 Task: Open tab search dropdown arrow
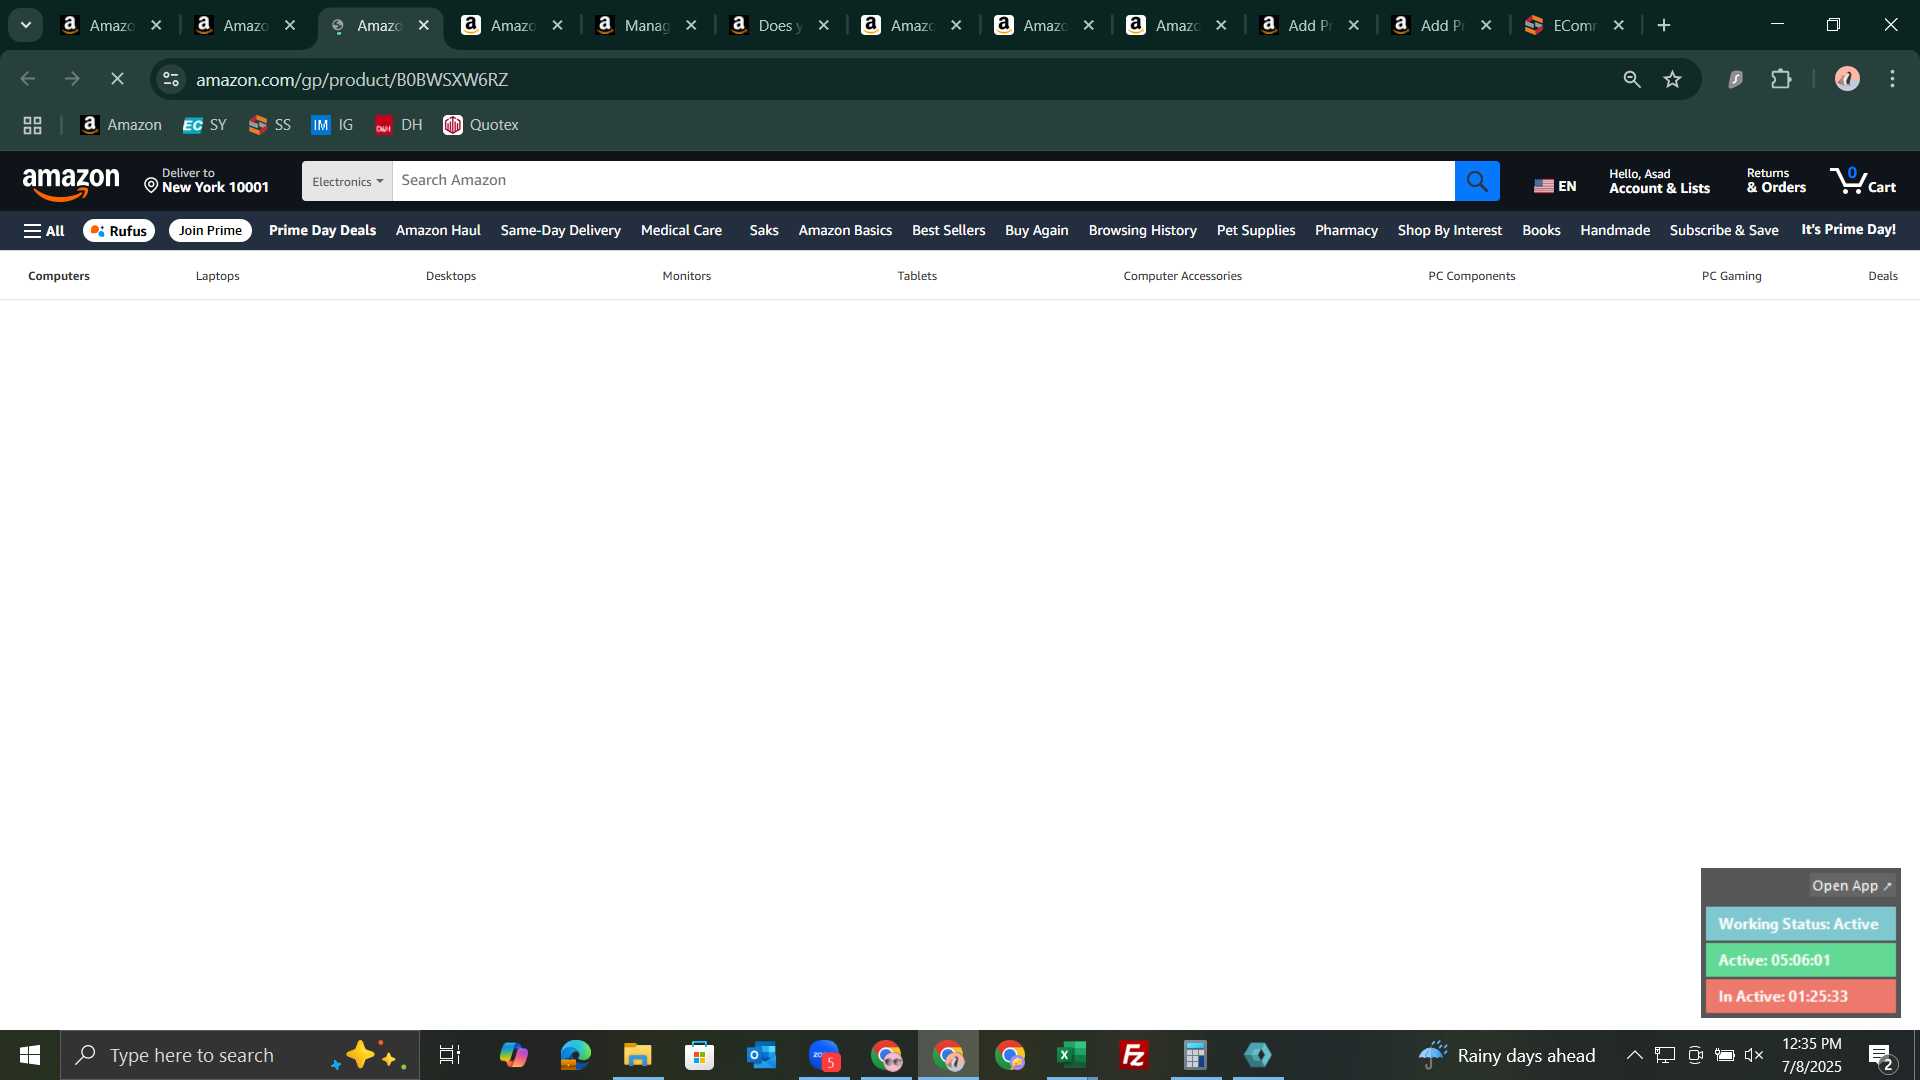[x=26, y=25]
